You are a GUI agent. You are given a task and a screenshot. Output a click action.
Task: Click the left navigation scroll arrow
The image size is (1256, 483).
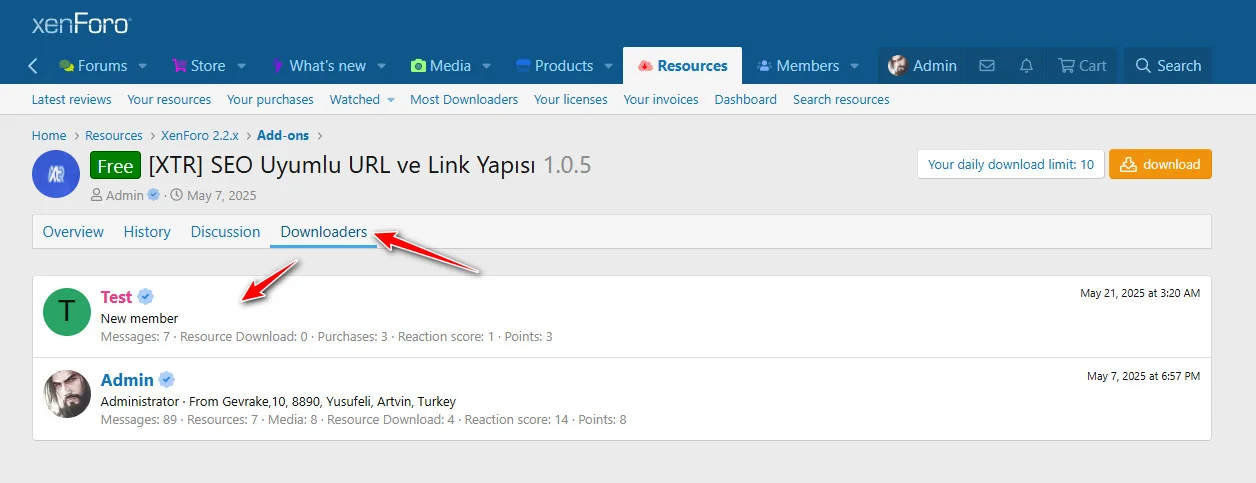pyautogui.click(x=33, y=66)
